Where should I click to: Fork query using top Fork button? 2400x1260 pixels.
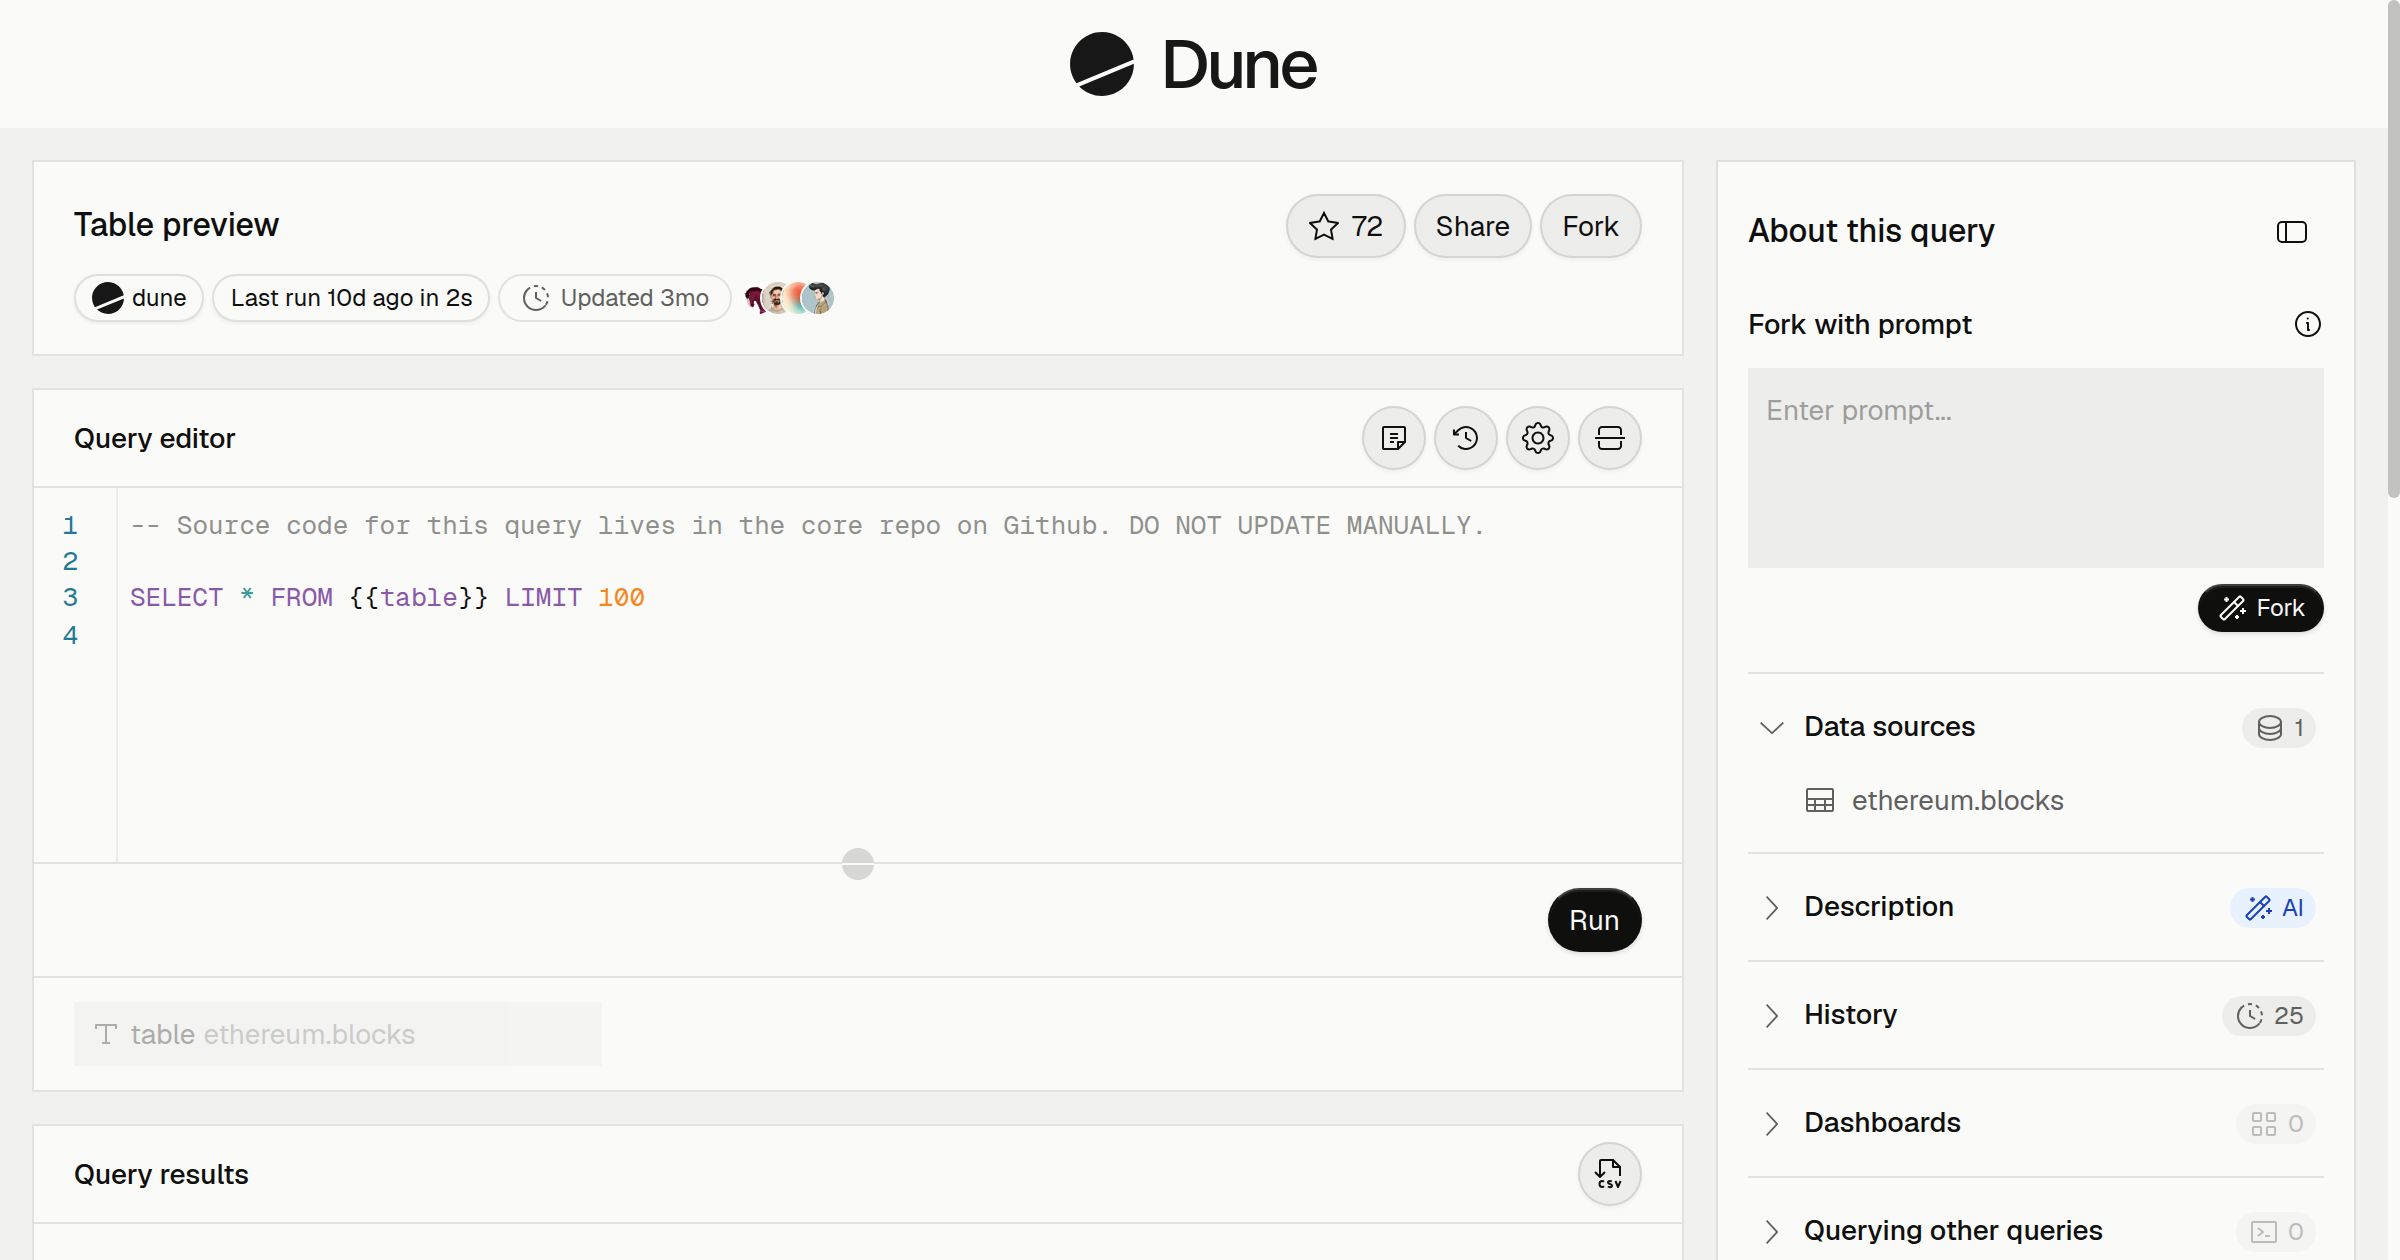click(1590, 226)
